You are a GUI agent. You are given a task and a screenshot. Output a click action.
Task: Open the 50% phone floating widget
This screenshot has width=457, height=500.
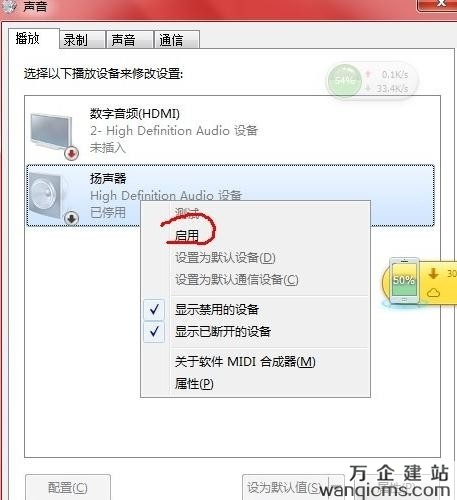pyautogui.click(x=404, y=280)
